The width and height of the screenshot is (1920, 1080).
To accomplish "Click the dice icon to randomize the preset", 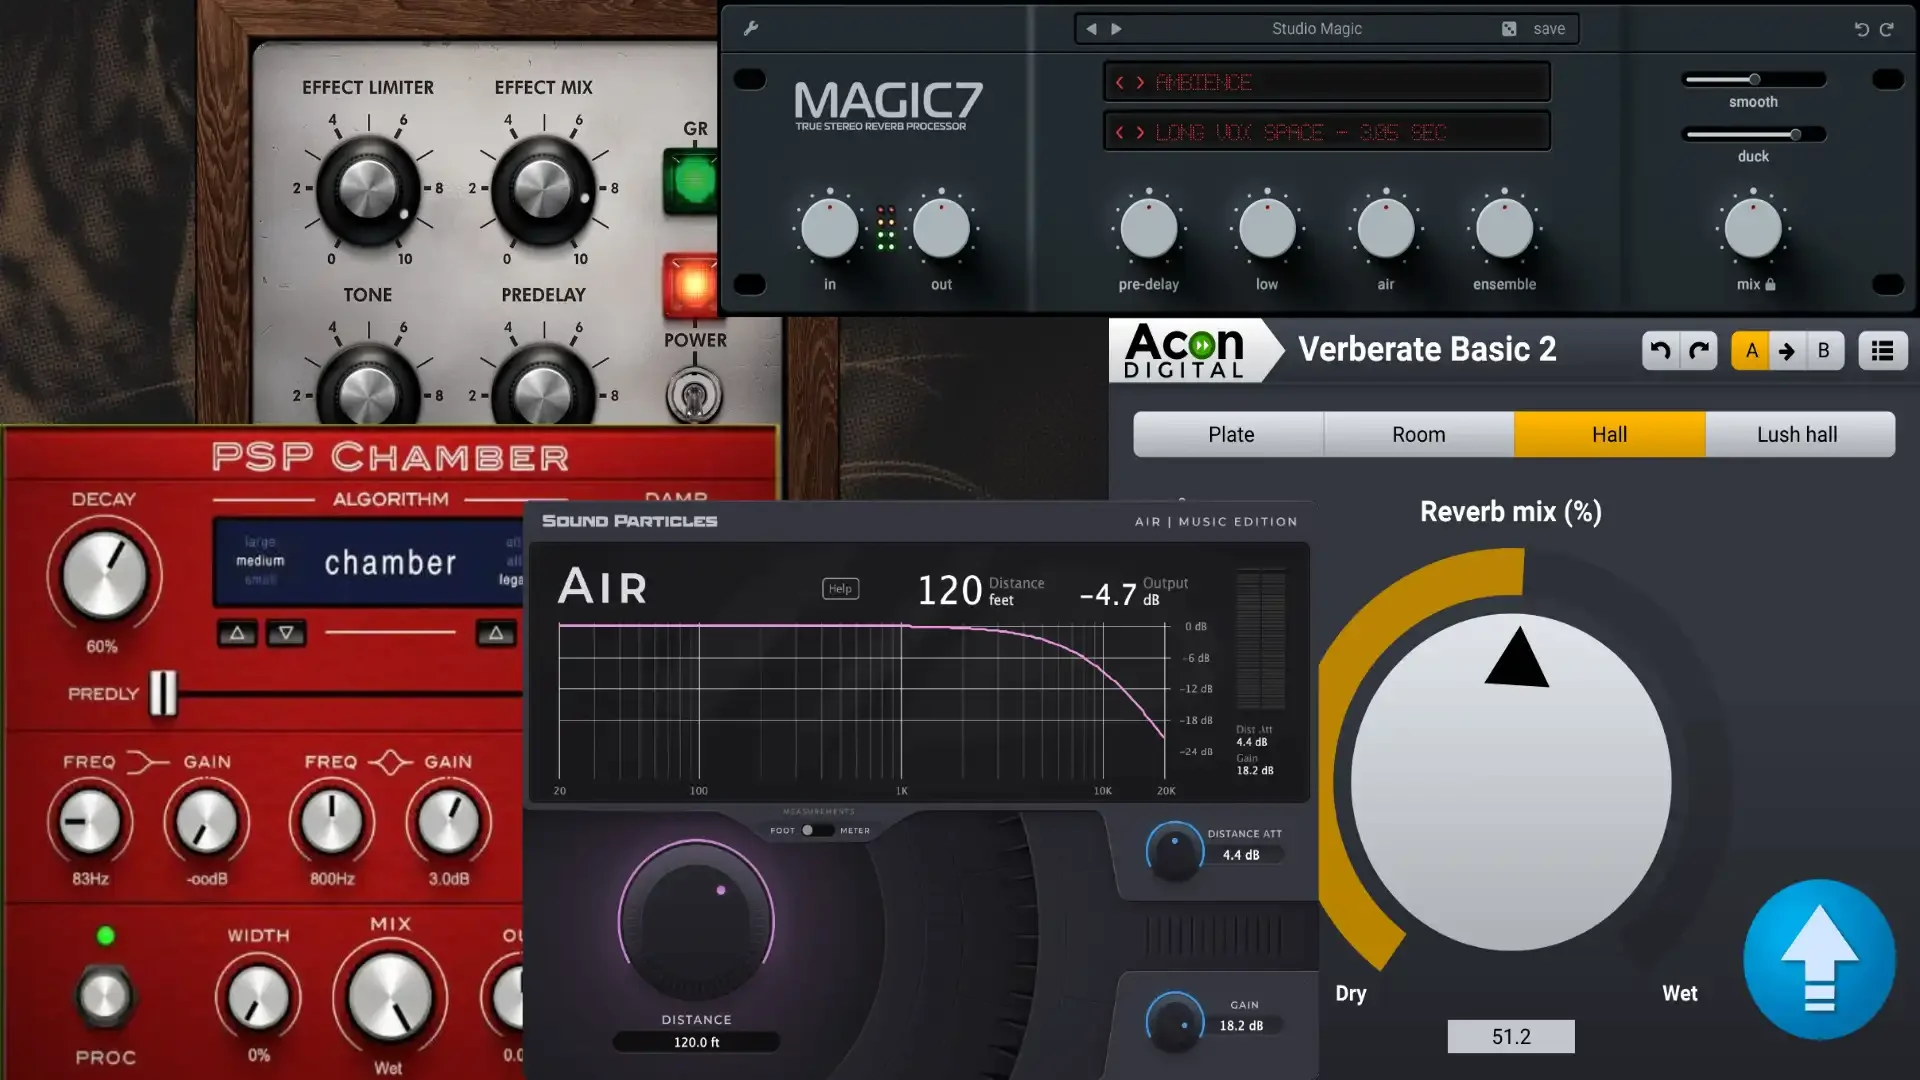I will [x=1510, y=28].
